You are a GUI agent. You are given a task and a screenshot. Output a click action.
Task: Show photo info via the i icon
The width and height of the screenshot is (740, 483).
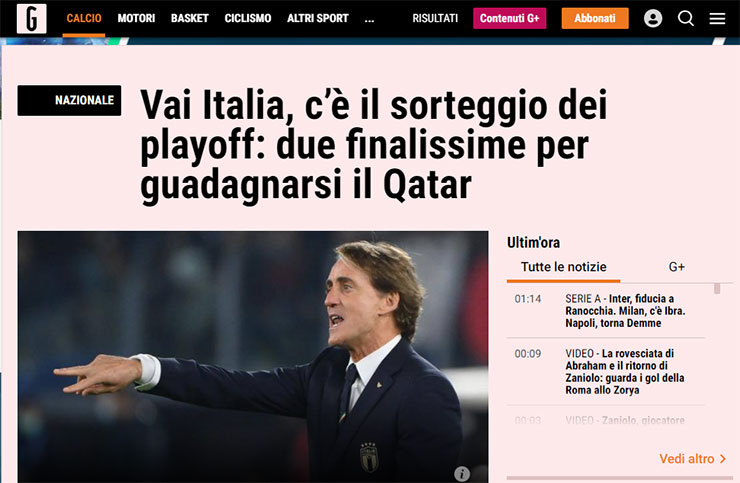pyautogui.click(x=462, y=473)
